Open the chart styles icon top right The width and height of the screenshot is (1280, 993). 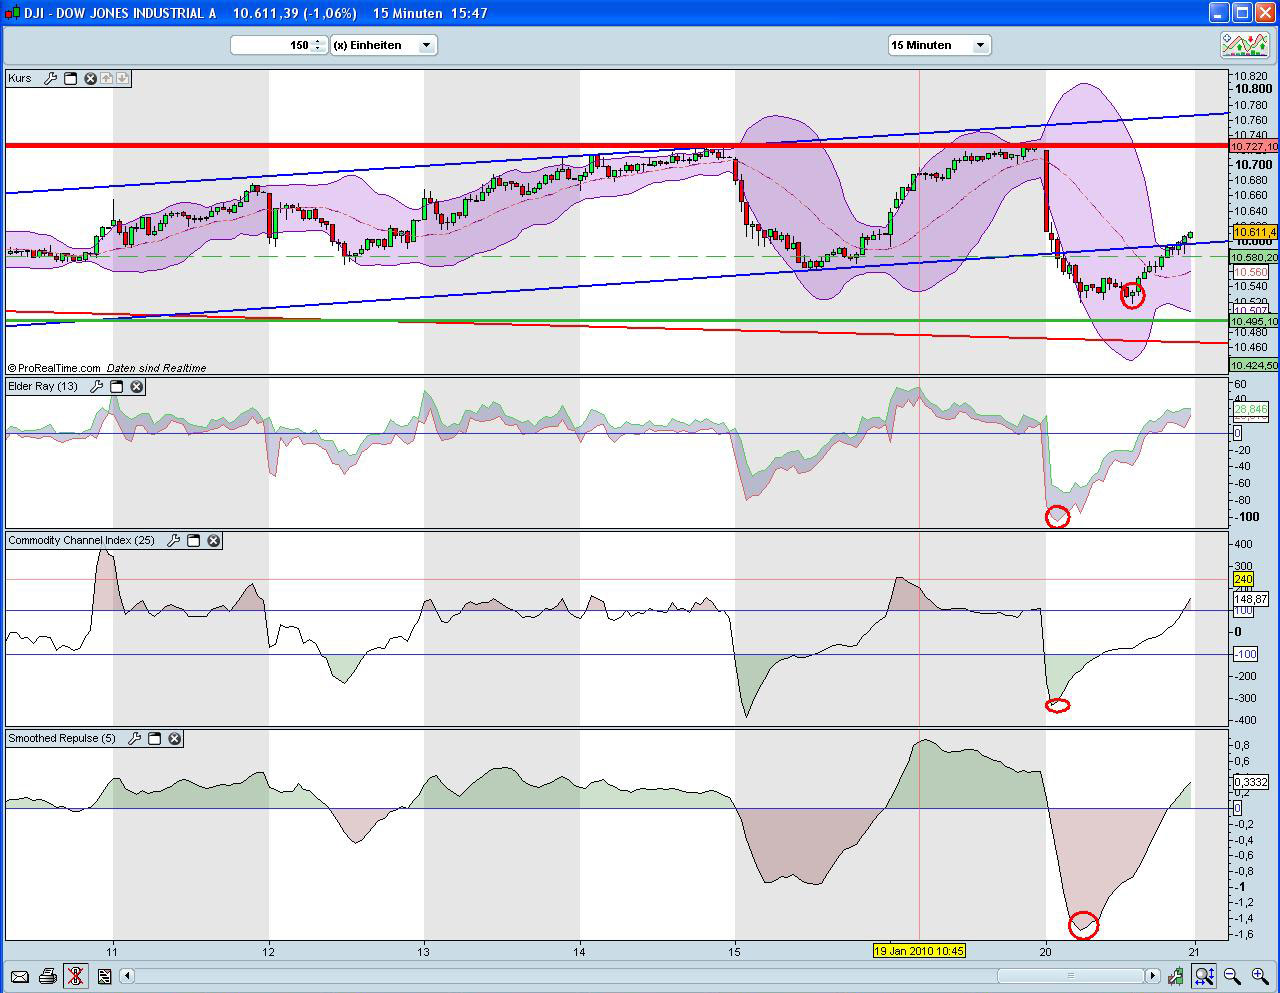pyautogui.click(x=1243, y=44)
